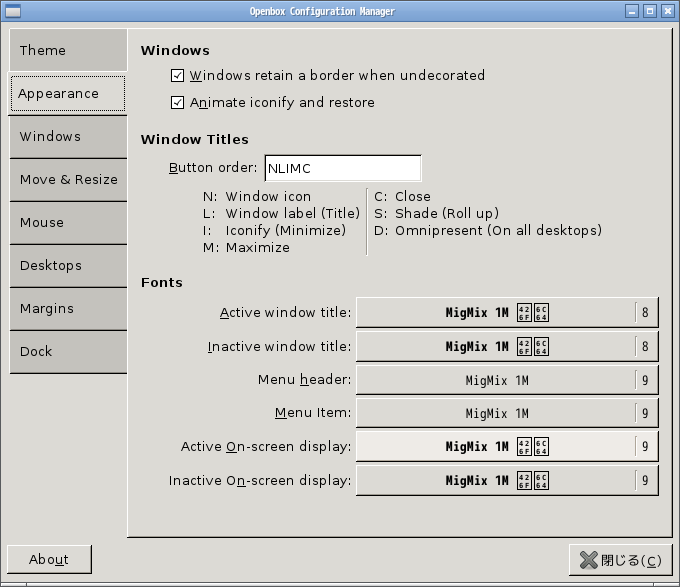
Task: Select the Appearance tab
Action: pos(68,93)
